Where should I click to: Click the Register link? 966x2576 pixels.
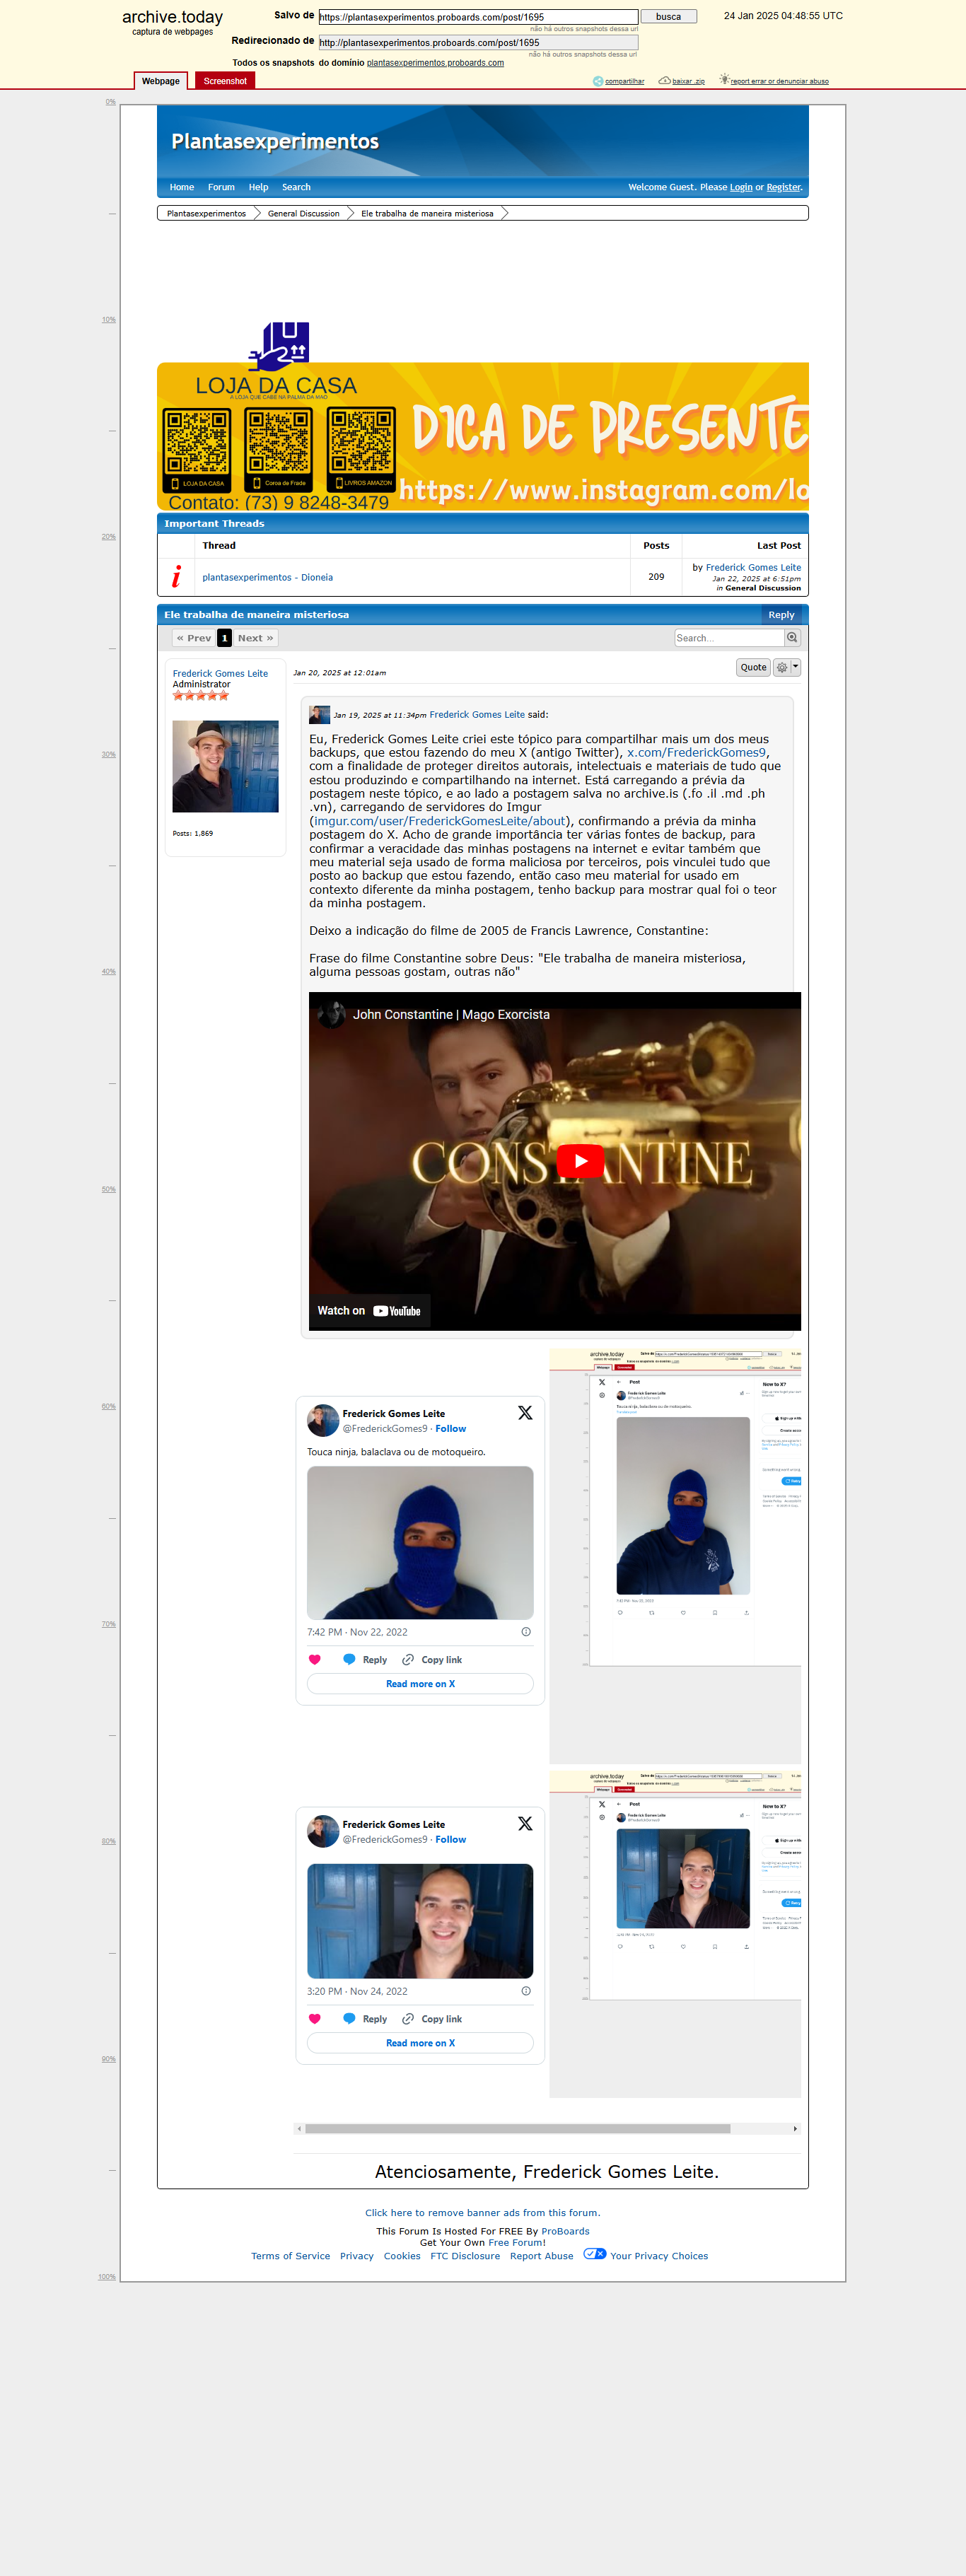click(783, 187)
